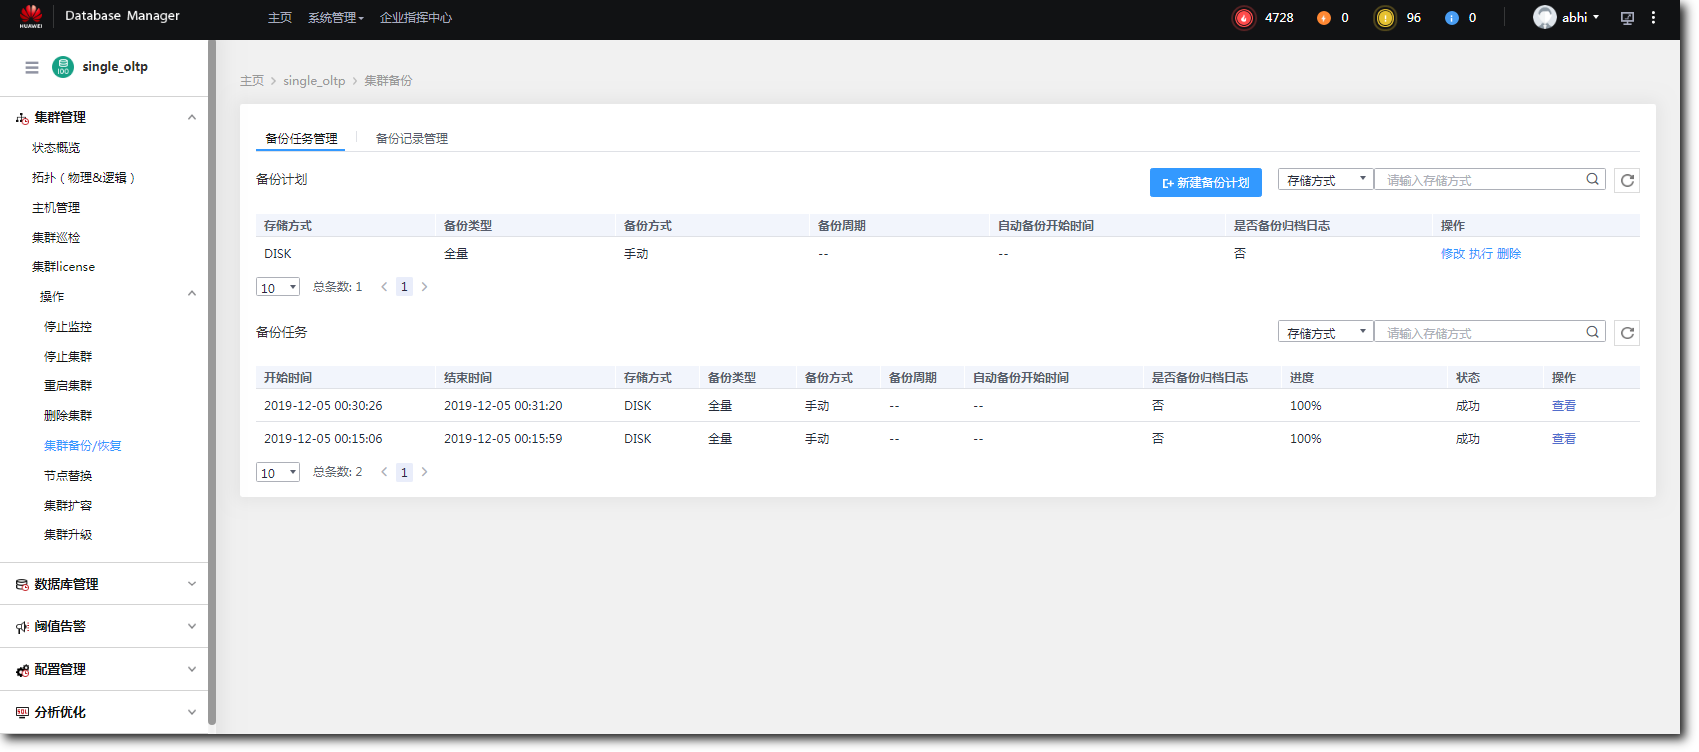Open minor alarms yellow indicator 96
The height and width of the screenshot is (752, 1699).
coord(1385,18)
